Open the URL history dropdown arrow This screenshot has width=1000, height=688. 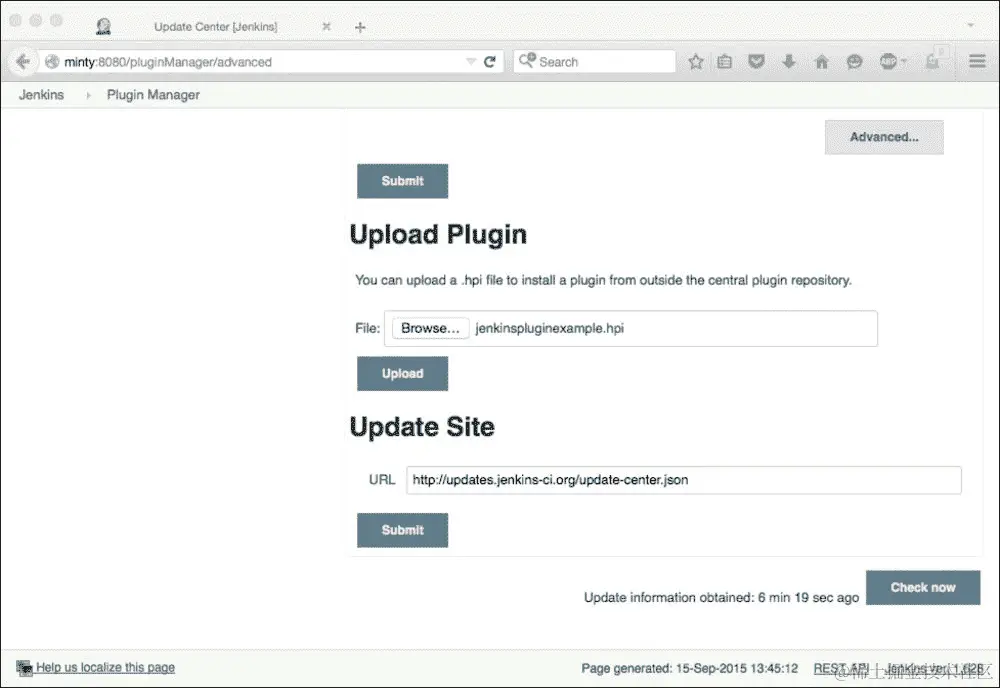tap(471, 62)
